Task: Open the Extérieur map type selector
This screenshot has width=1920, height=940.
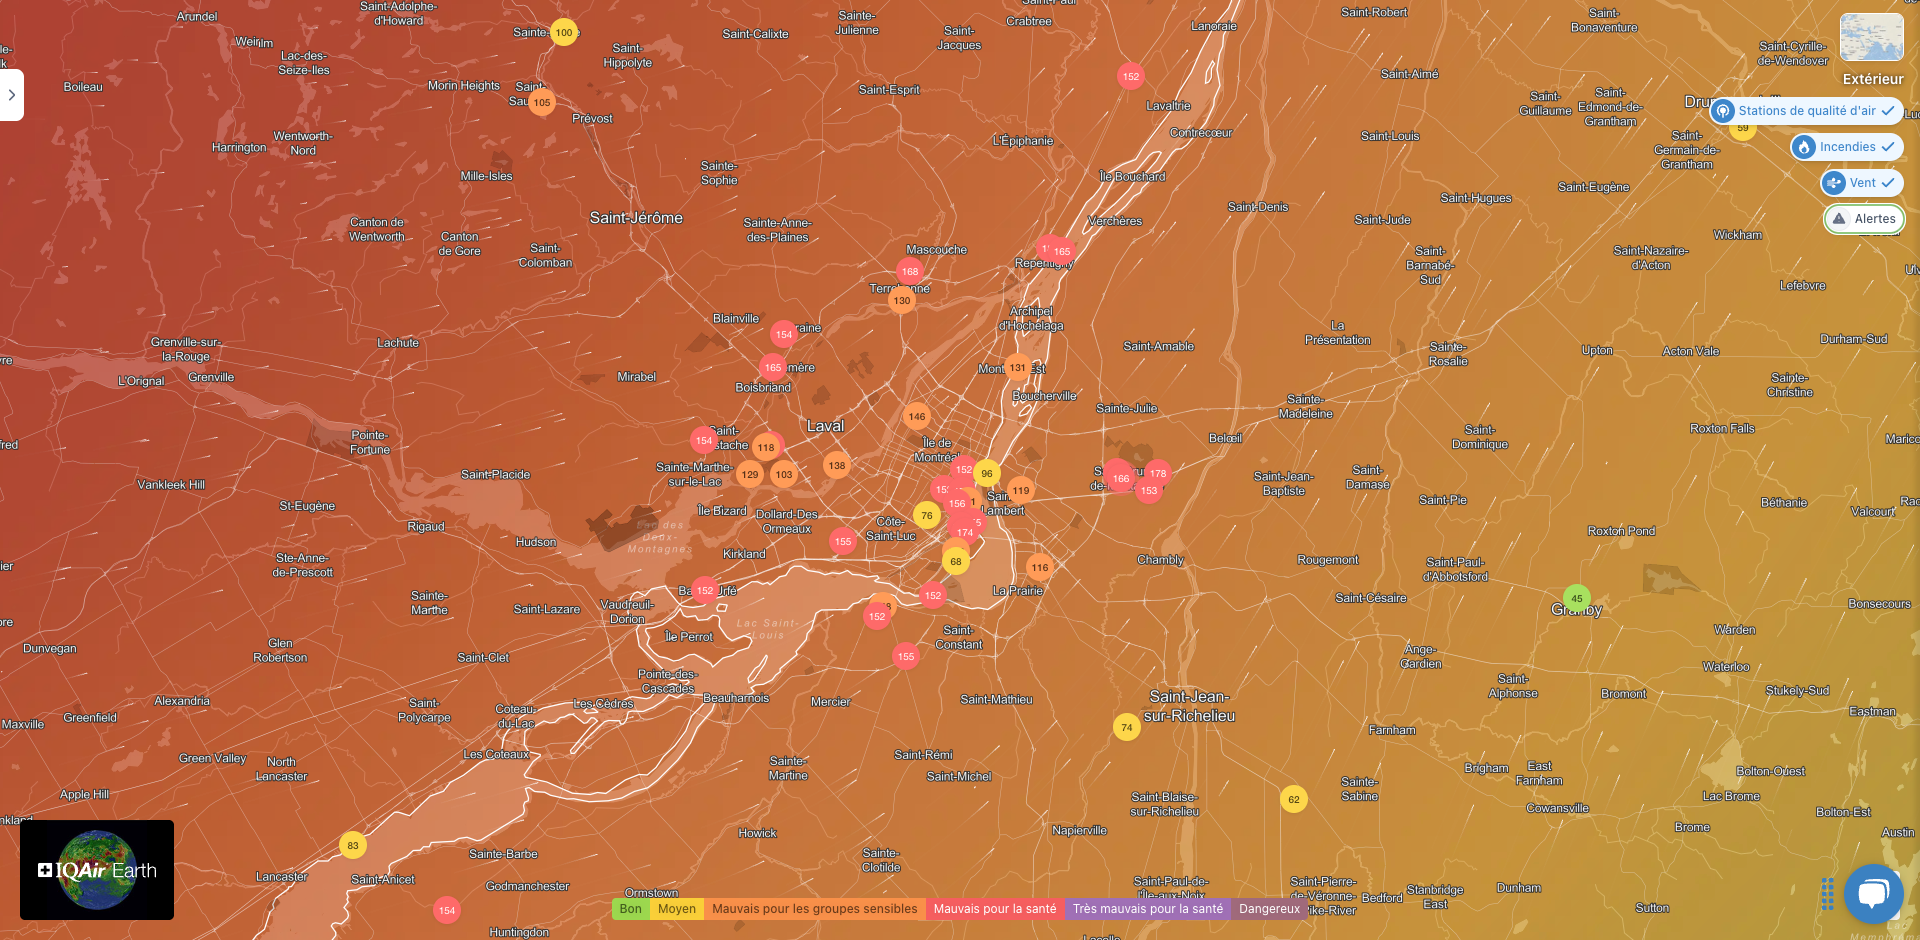Action: (x=1872, y=39)
